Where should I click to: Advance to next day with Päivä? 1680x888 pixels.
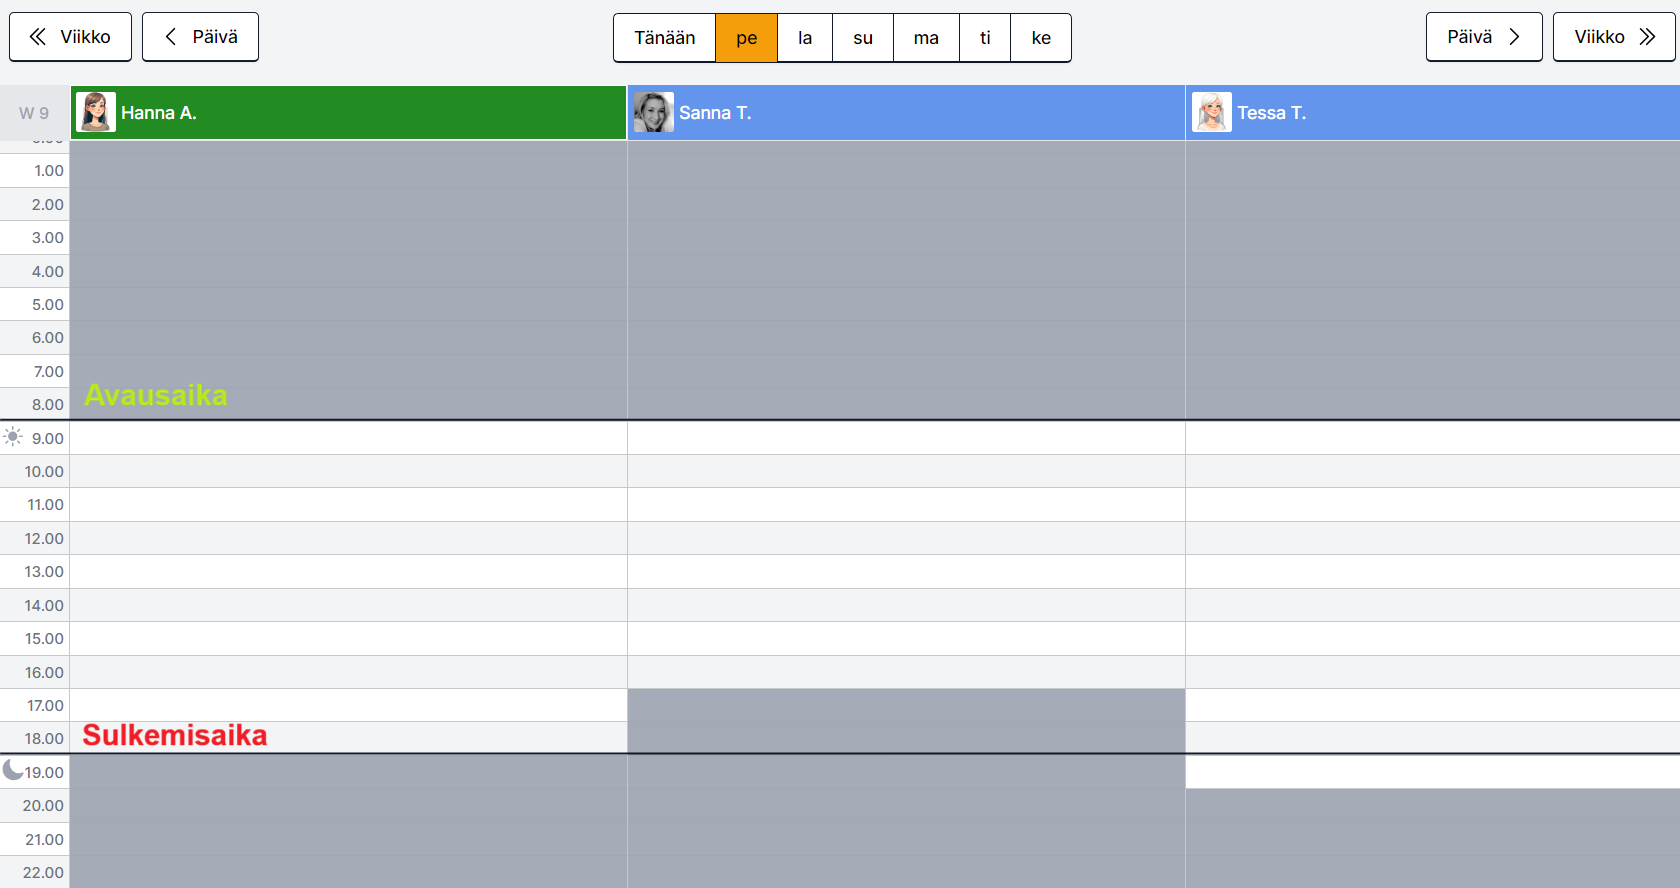click(1484, 37)
